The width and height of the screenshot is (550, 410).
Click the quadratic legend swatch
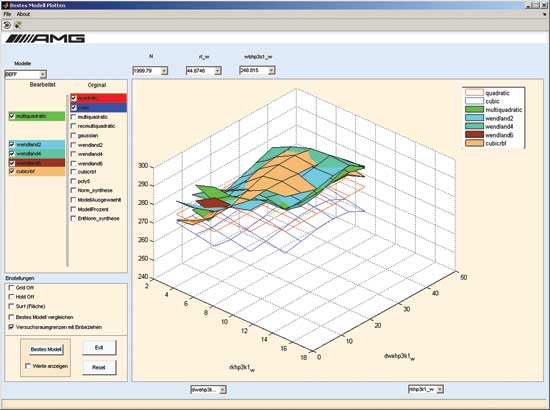474,93
